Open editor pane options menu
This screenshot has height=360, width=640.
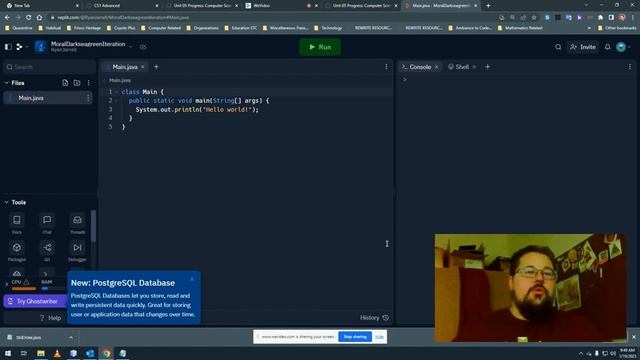[x=386, y=67]
